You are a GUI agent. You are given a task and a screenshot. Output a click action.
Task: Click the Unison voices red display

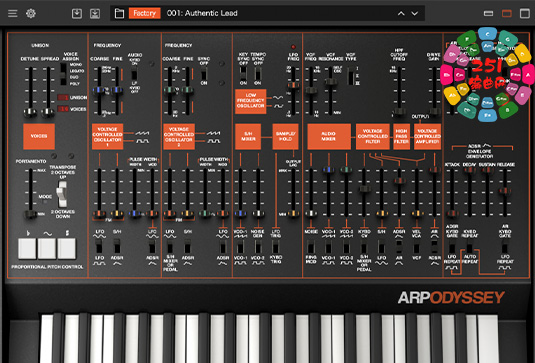(x=63, y=98)
